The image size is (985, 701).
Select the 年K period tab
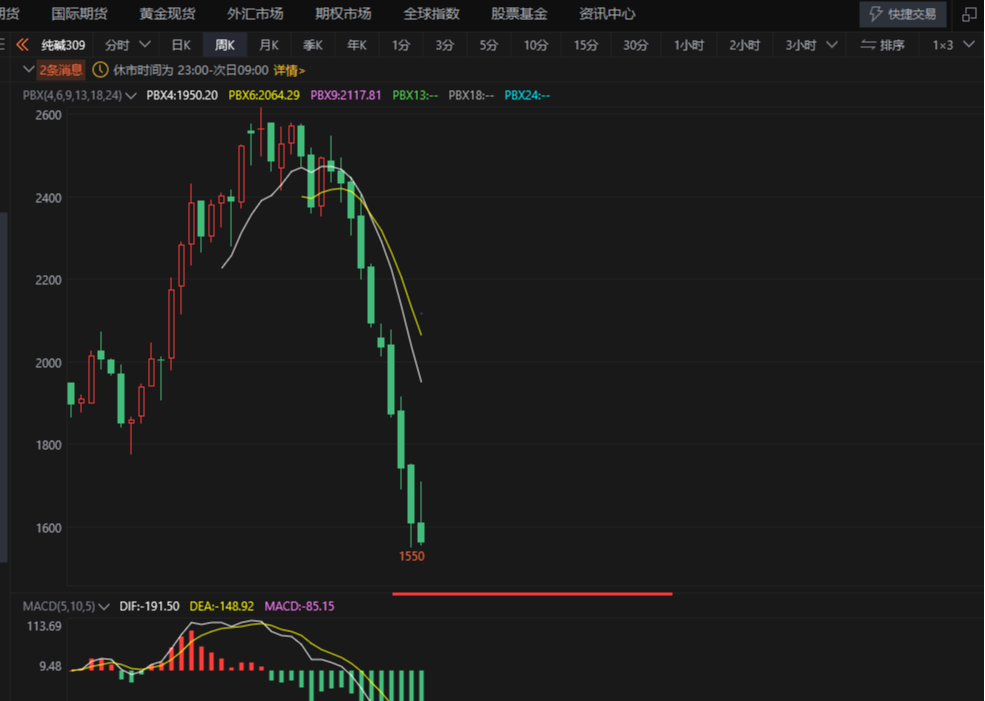357,45
